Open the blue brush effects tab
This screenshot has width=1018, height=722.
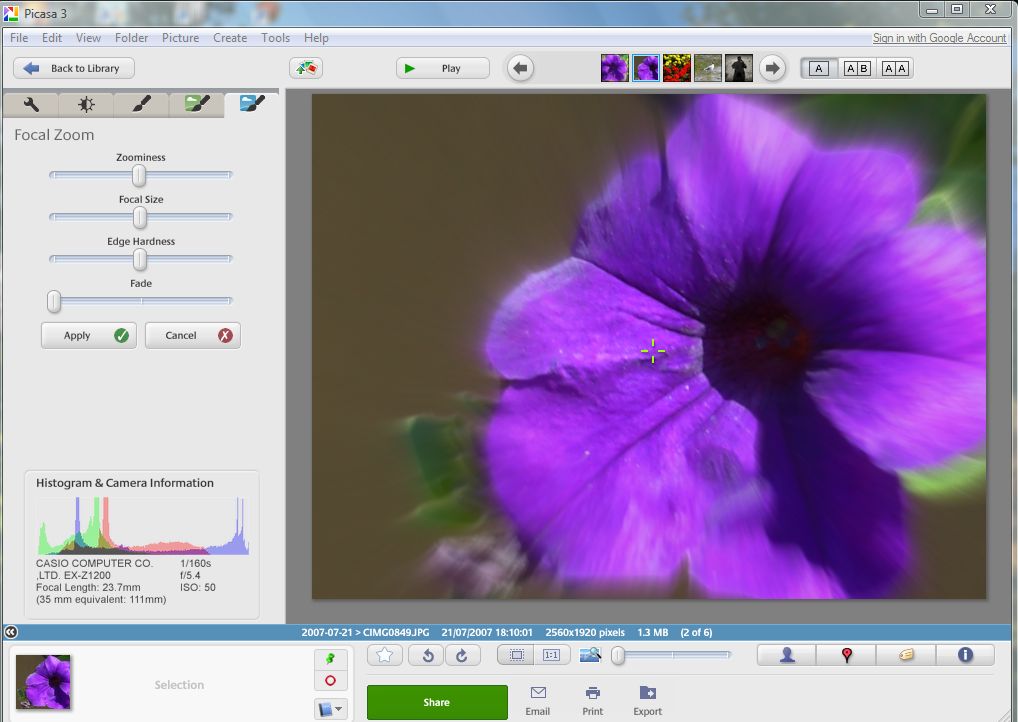pos(252,104)
